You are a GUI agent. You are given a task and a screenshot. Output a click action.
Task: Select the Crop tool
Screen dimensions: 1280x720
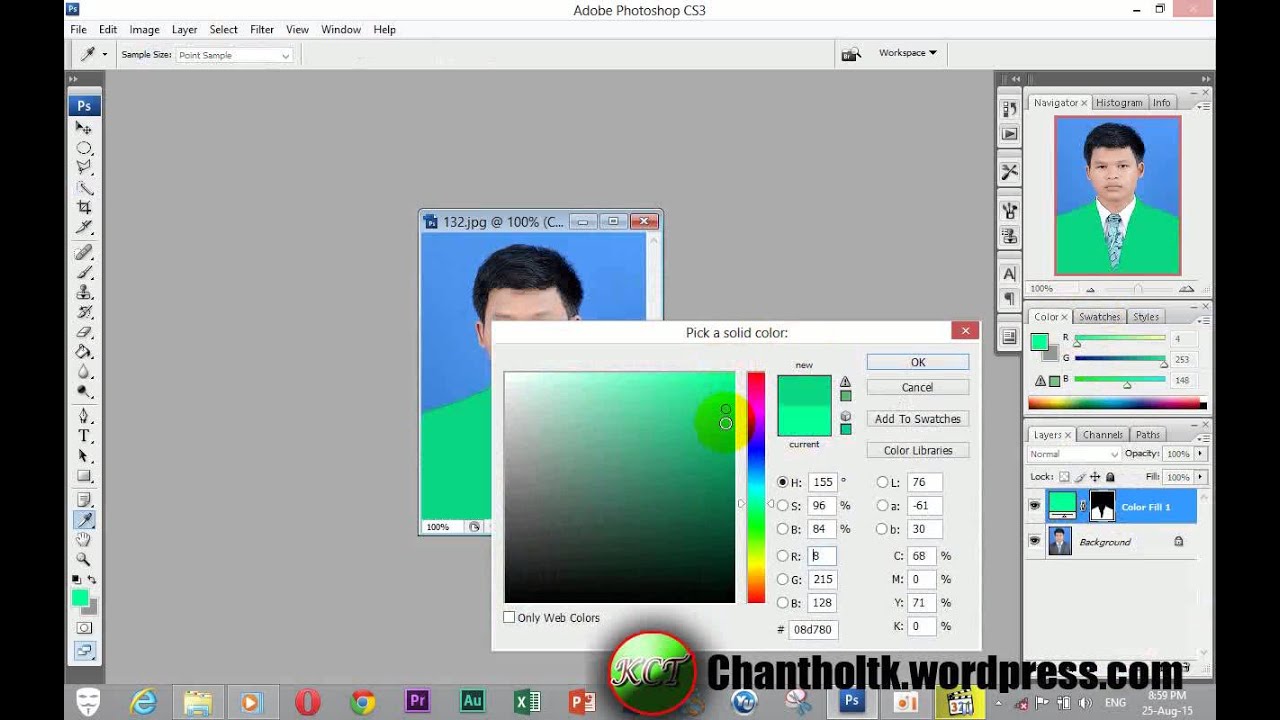coord(84,208)
